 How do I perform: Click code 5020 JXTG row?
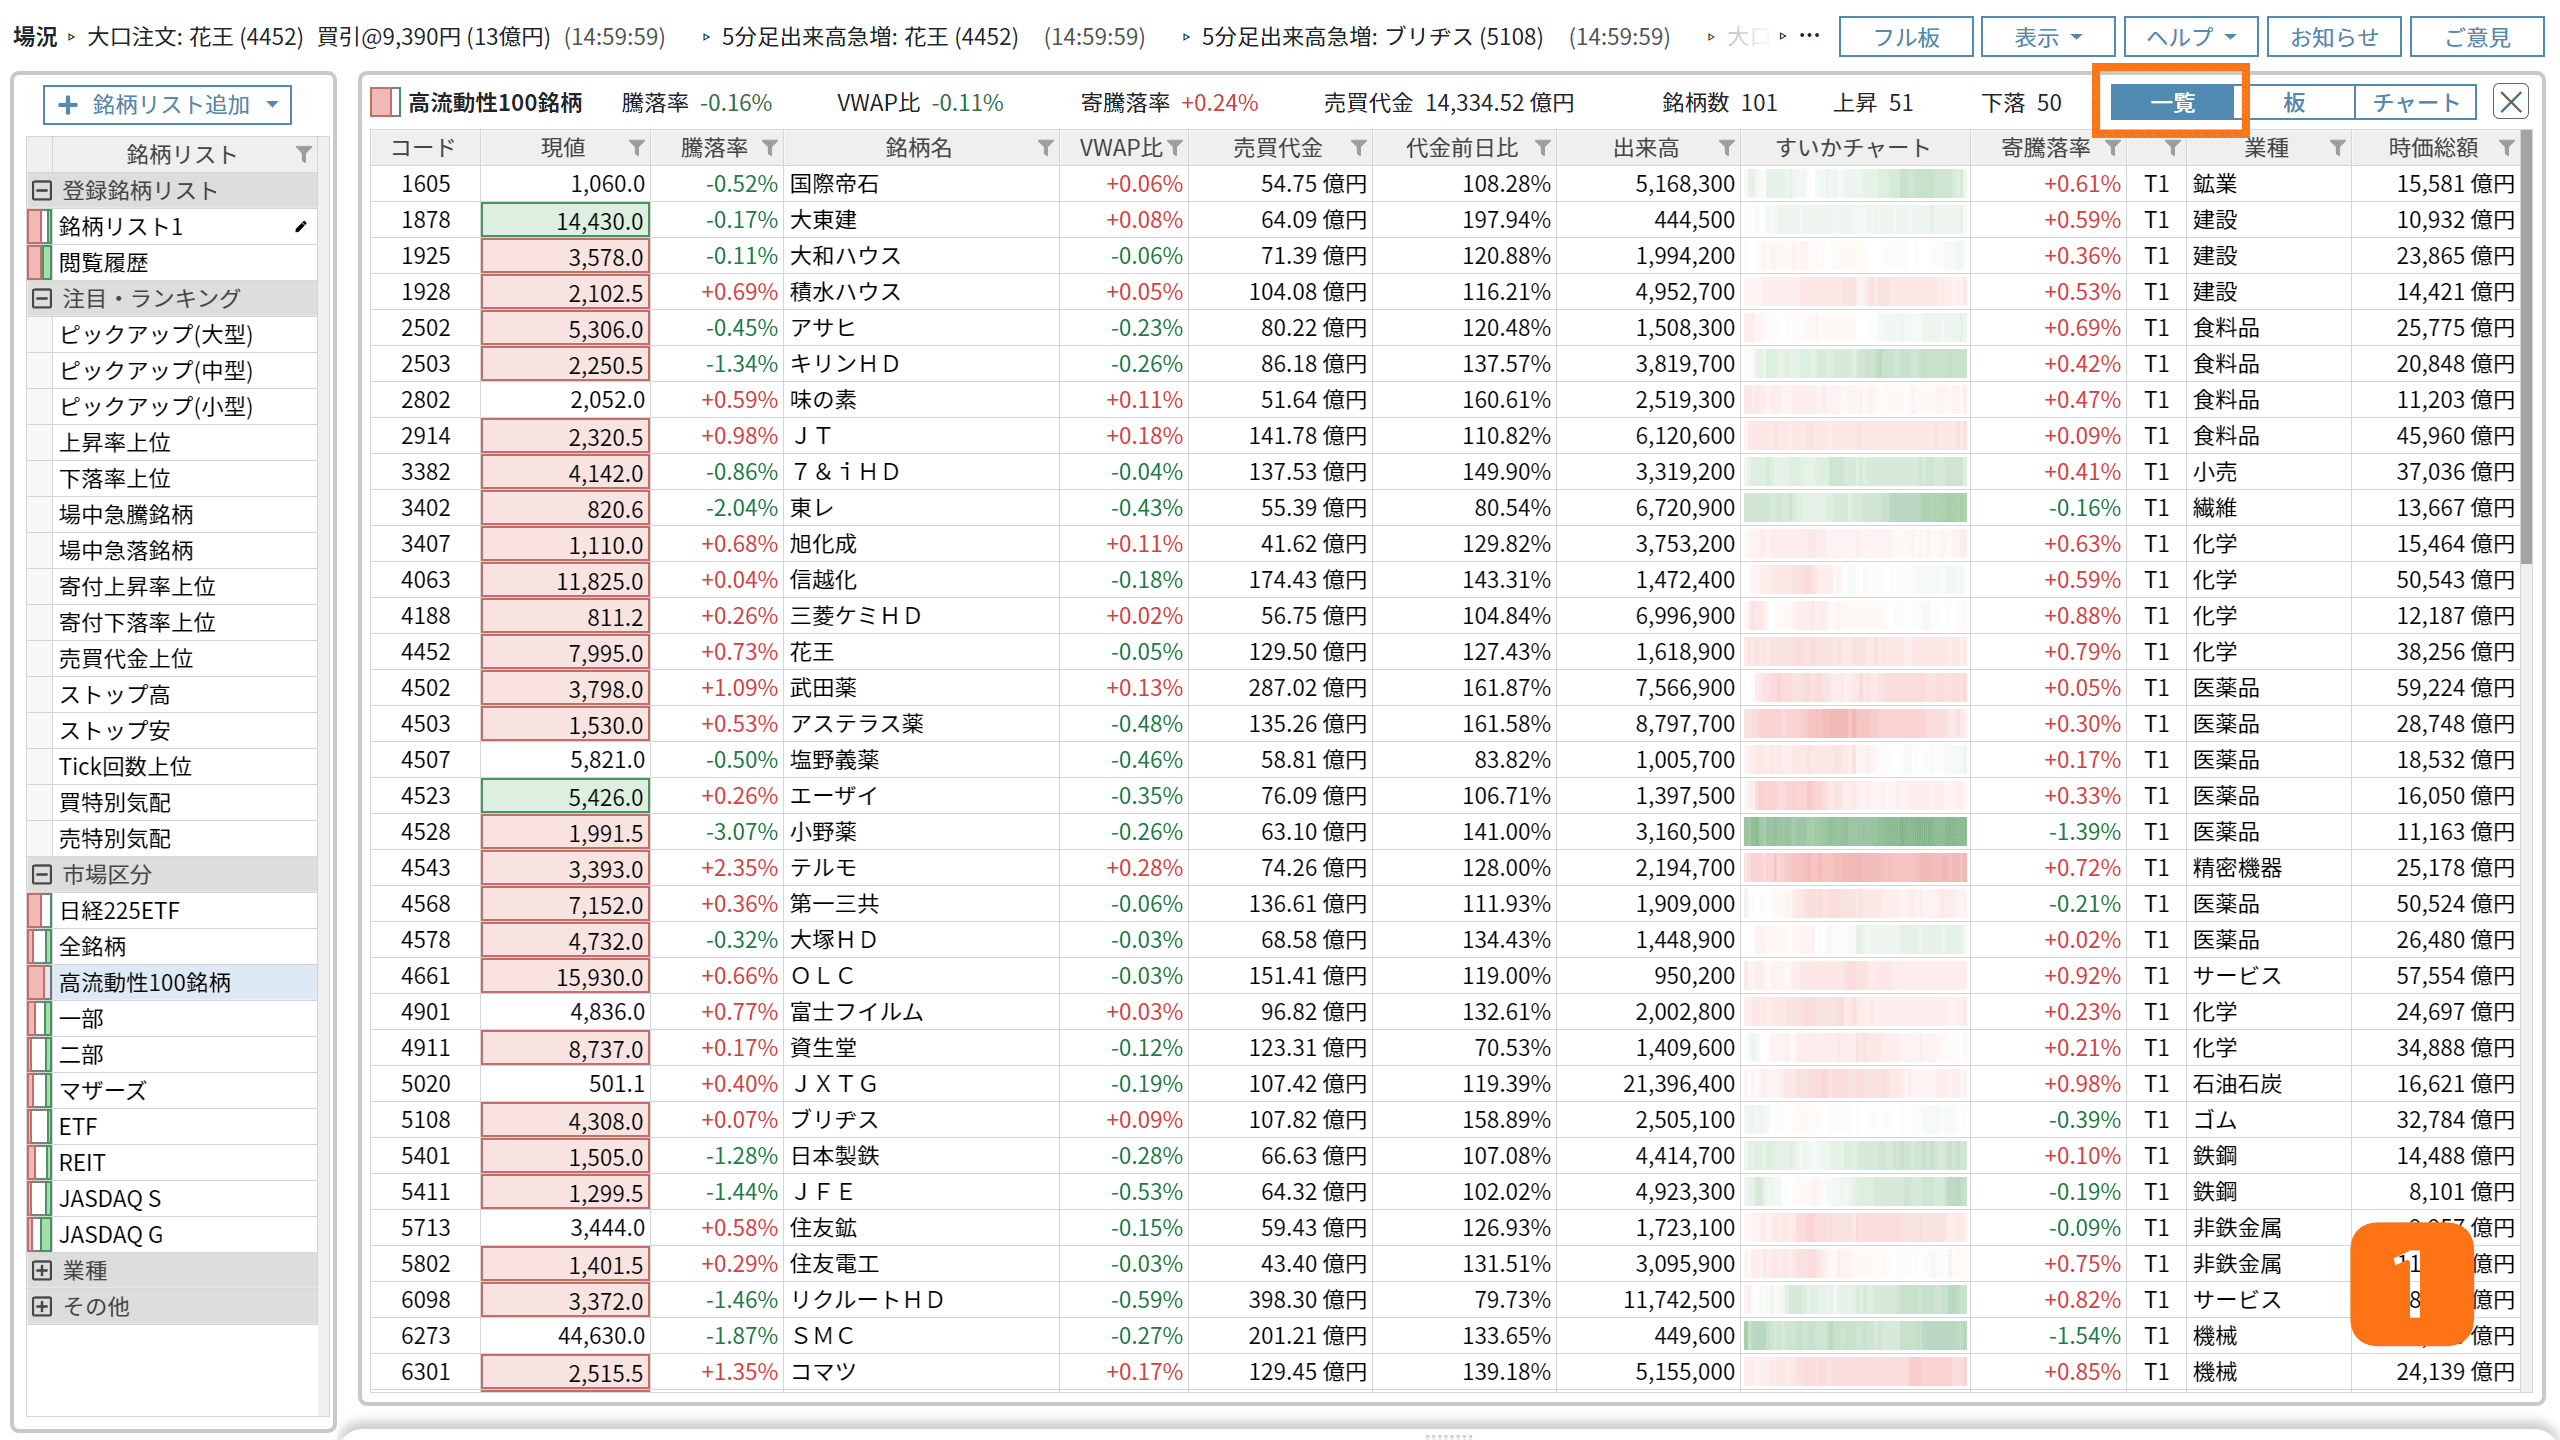426,1084
